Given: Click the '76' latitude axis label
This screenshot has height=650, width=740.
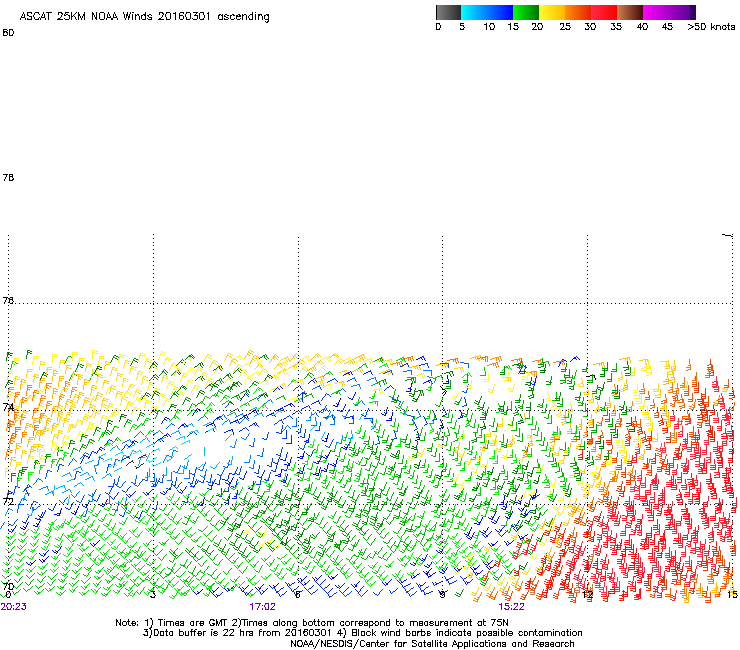Looking at the screenshot, I should [x=8, y=300].
